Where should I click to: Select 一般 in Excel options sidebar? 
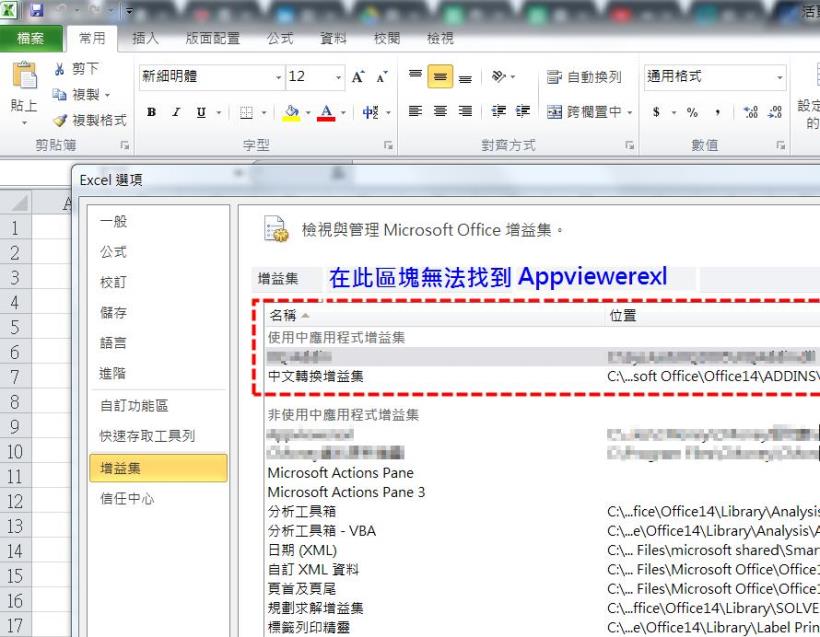coord(113,221)
